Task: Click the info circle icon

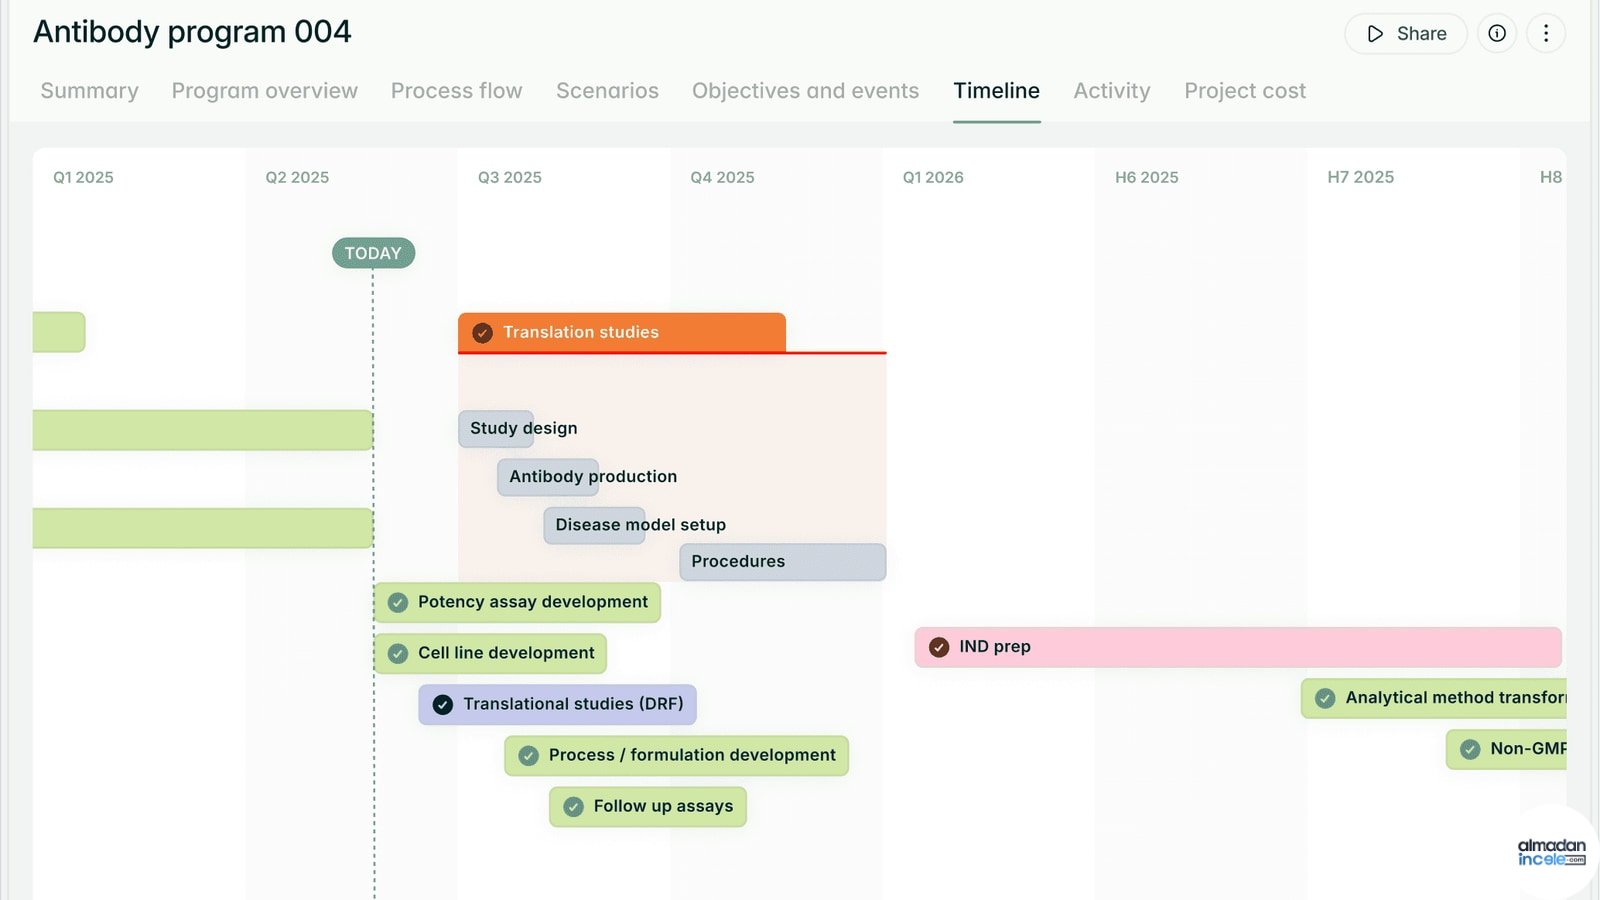Action: pos(1497,33)
